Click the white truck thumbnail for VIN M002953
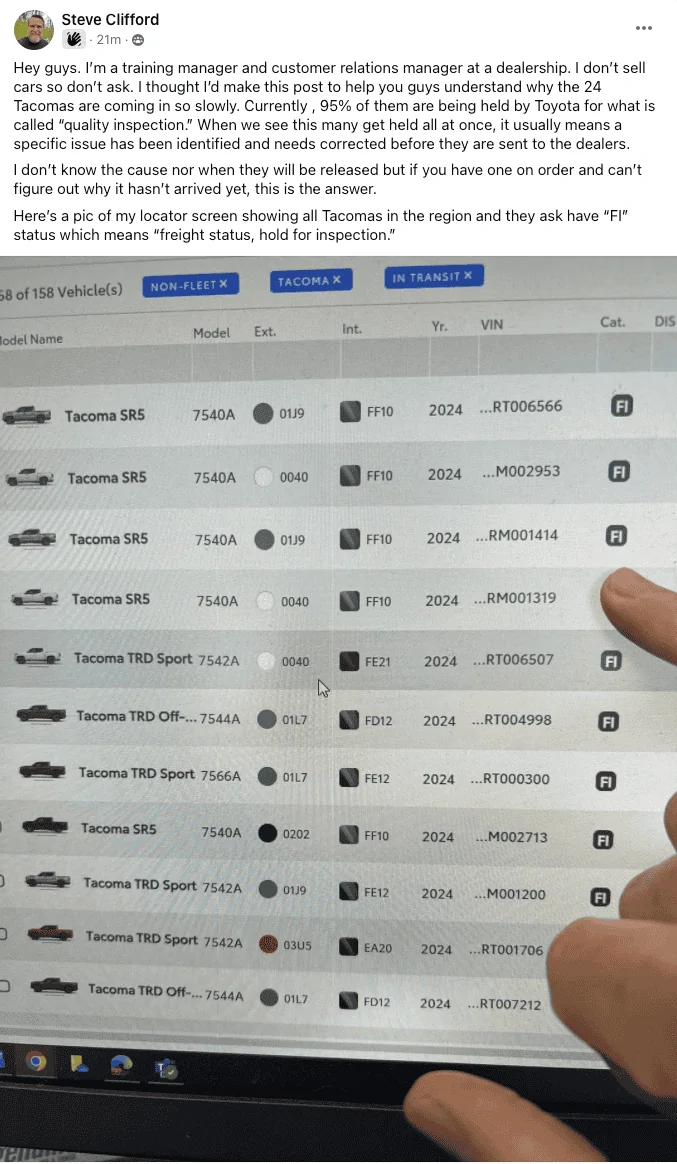 (30, 477)
